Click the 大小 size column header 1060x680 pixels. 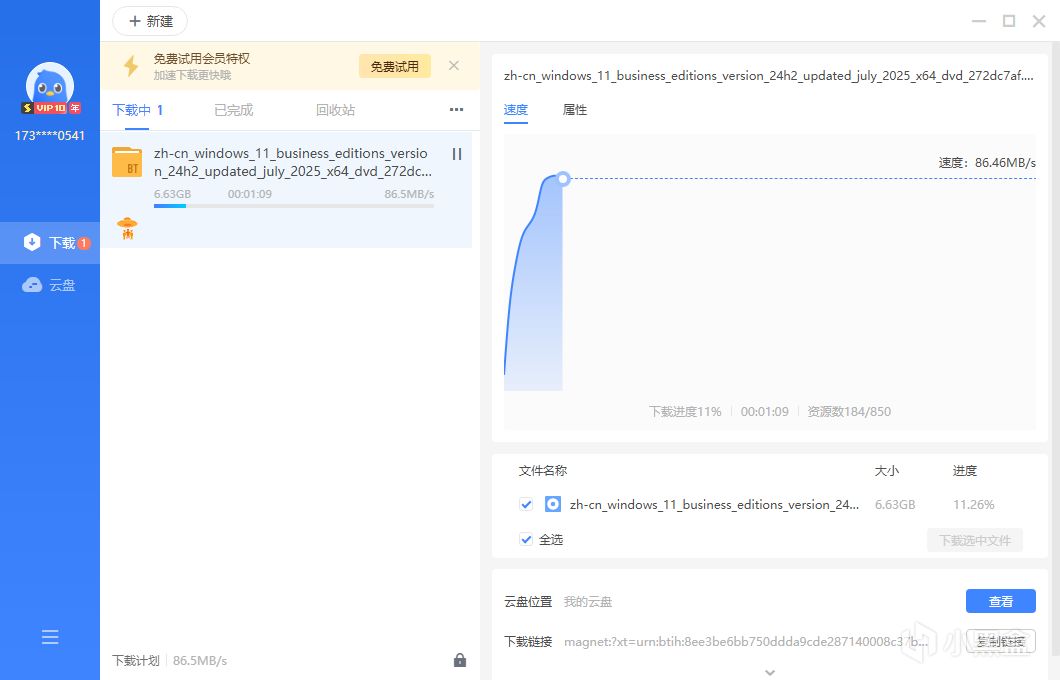point(887,470)
